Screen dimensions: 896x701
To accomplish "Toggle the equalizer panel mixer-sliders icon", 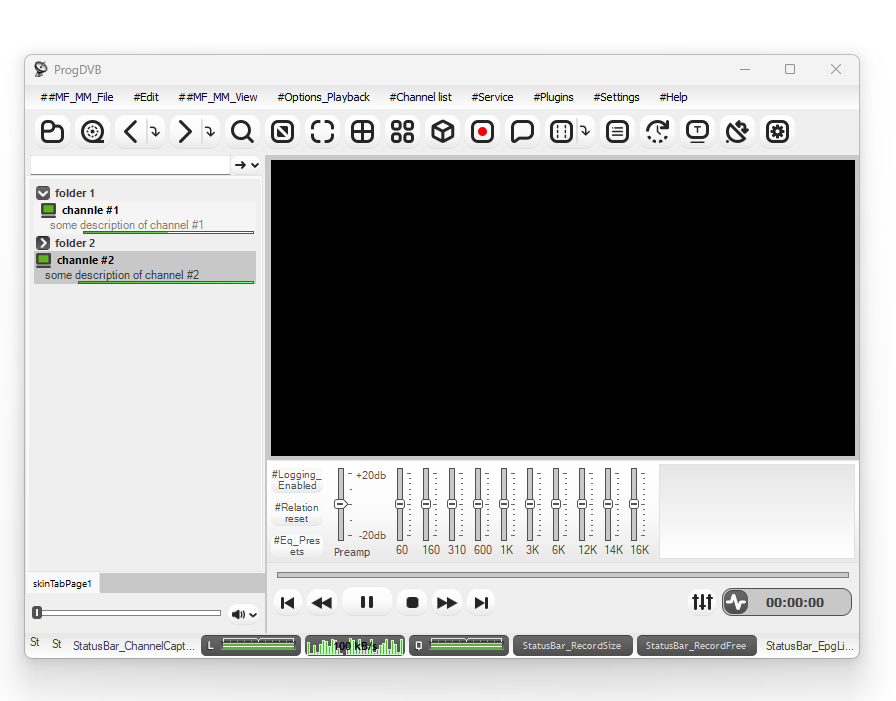I will pos(702,602).
